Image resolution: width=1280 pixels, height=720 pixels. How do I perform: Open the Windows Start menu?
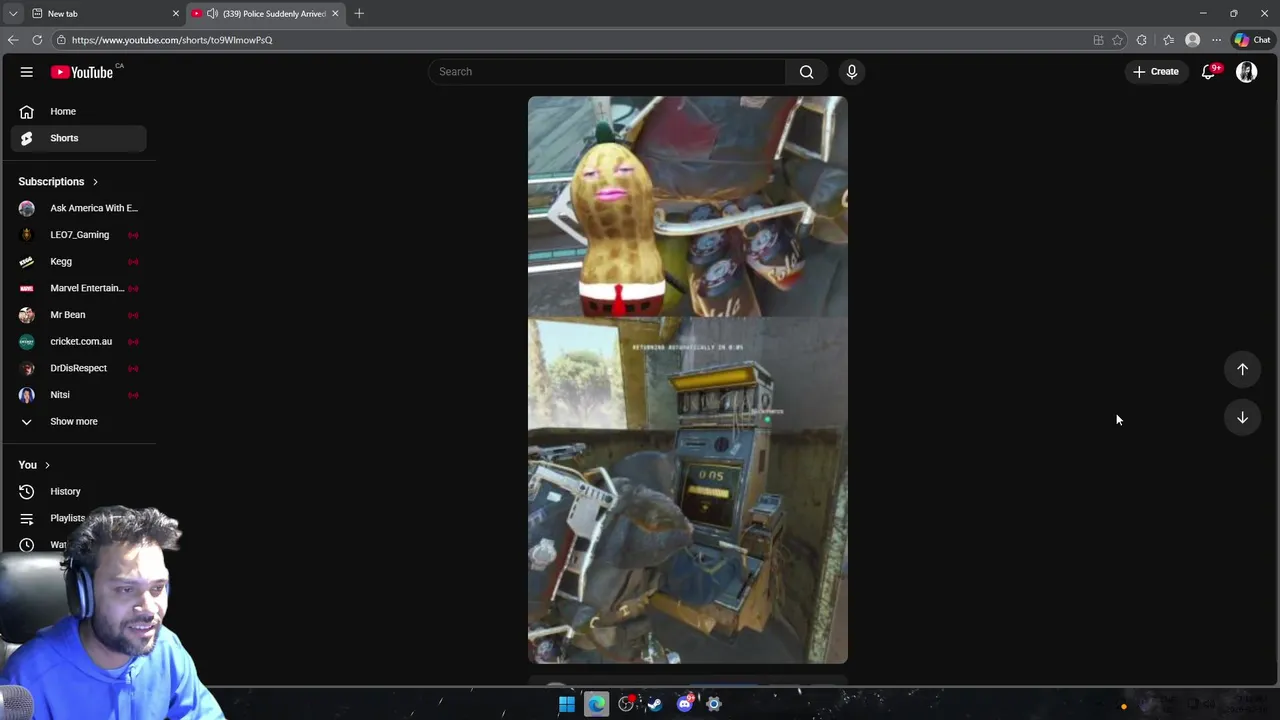(x=567, y=704)
